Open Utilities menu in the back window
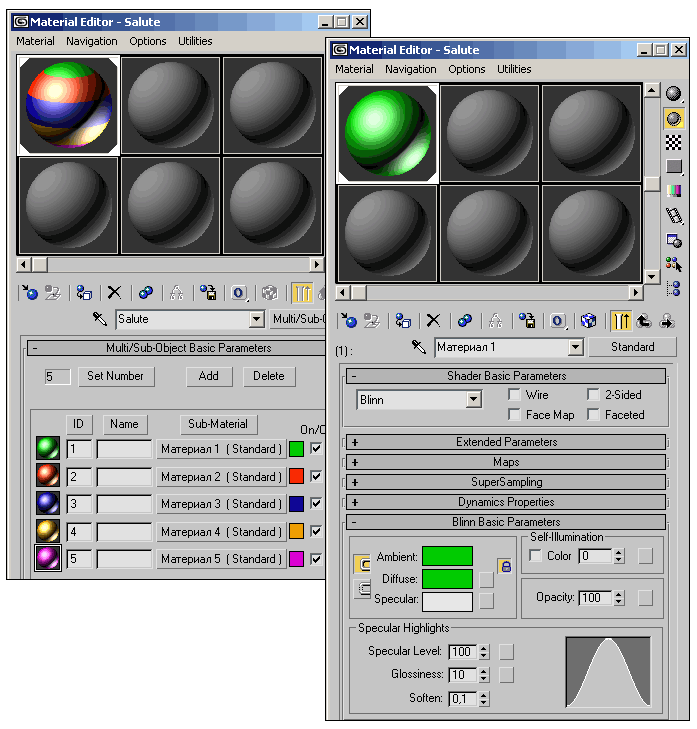The height and width of the screenshot is (729, 697). point(195,41)
